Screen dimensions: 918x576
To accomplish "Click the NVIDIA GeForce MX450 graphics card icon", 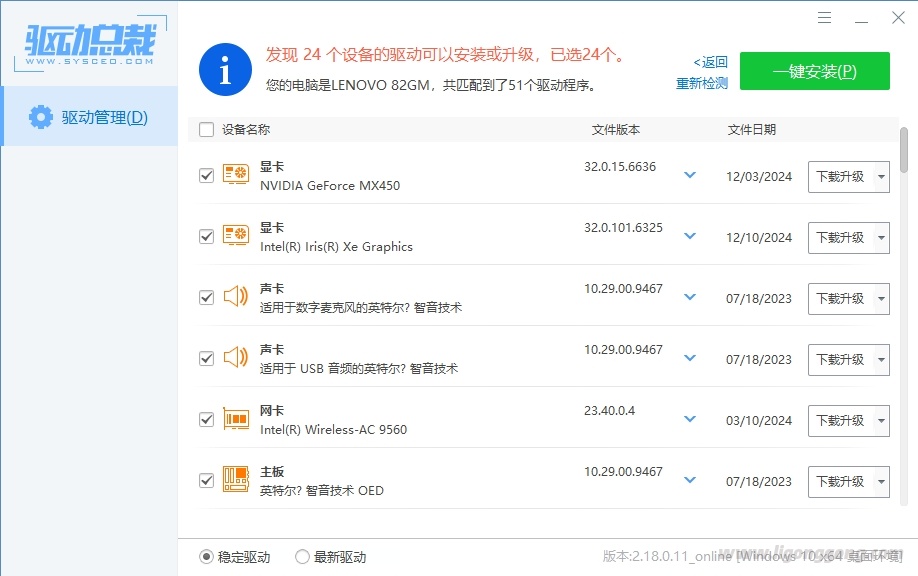I will click(236, 174).
